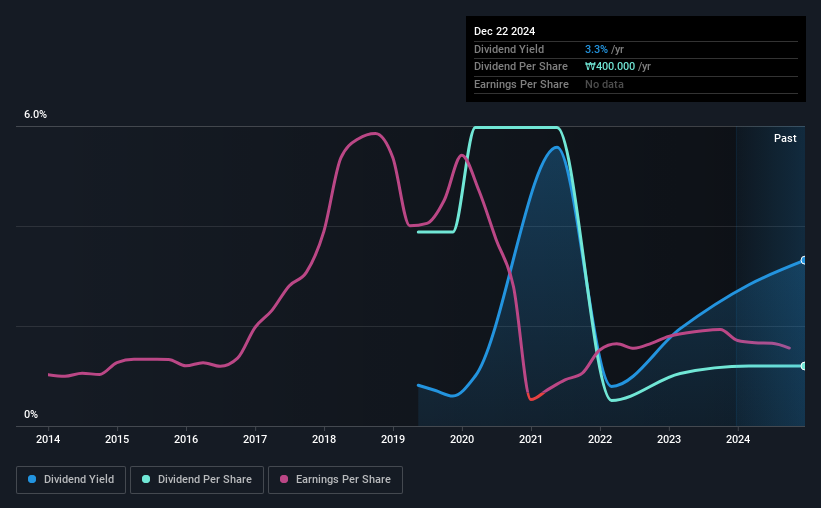
Task: Click the 6.0% y-axis label
Action: click(35, 114)
